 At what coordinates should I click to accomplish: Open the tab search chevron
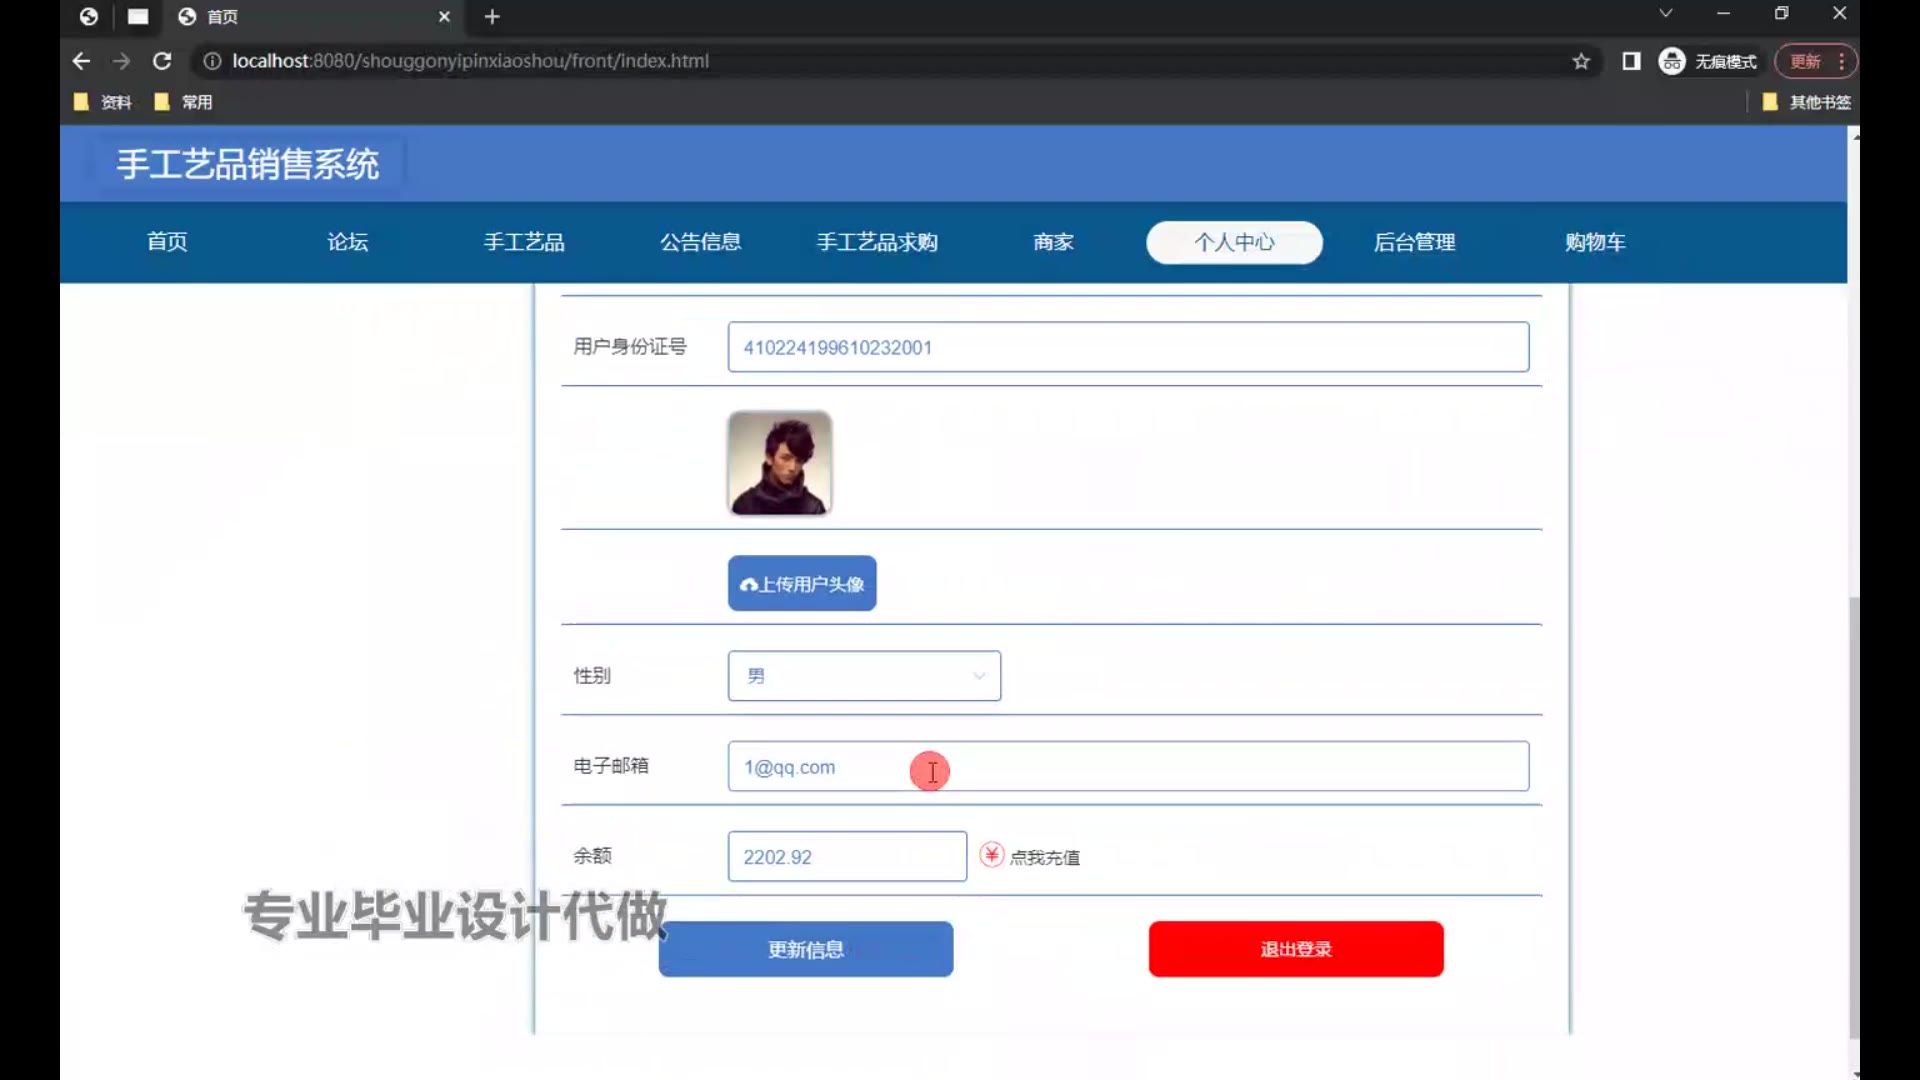[1665, 14]
